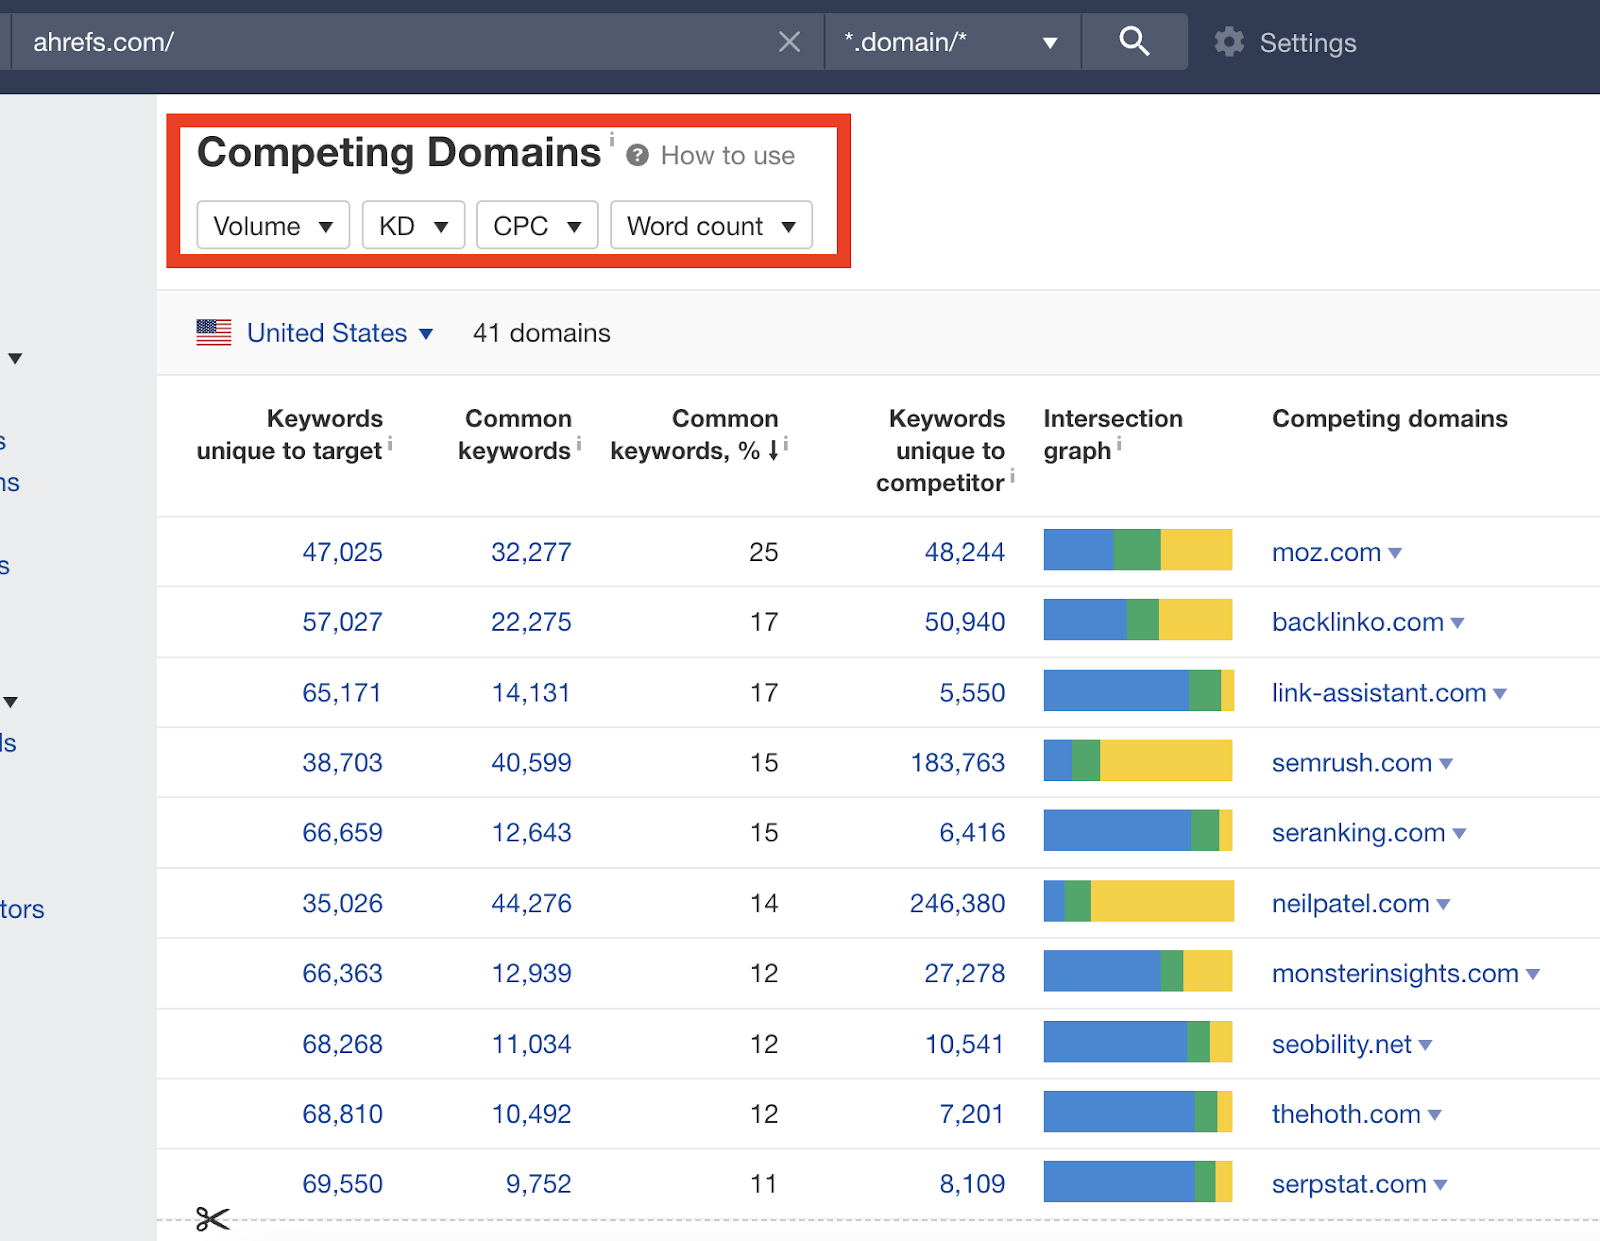Clear the ahrefs.com URL with the X icon

pyautogui.click(x=789, y=42)
